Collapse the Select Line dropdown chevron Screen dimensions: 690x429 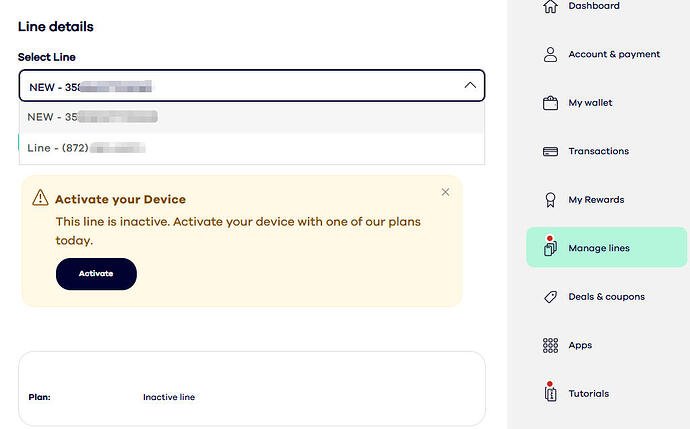[x=470, y=86]
